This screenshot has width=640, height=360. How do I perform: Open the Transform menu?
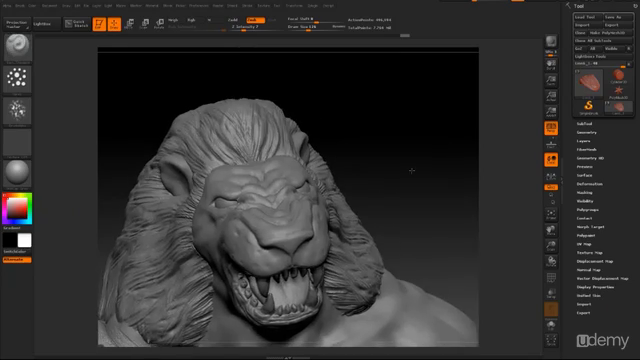pos(294,6)
